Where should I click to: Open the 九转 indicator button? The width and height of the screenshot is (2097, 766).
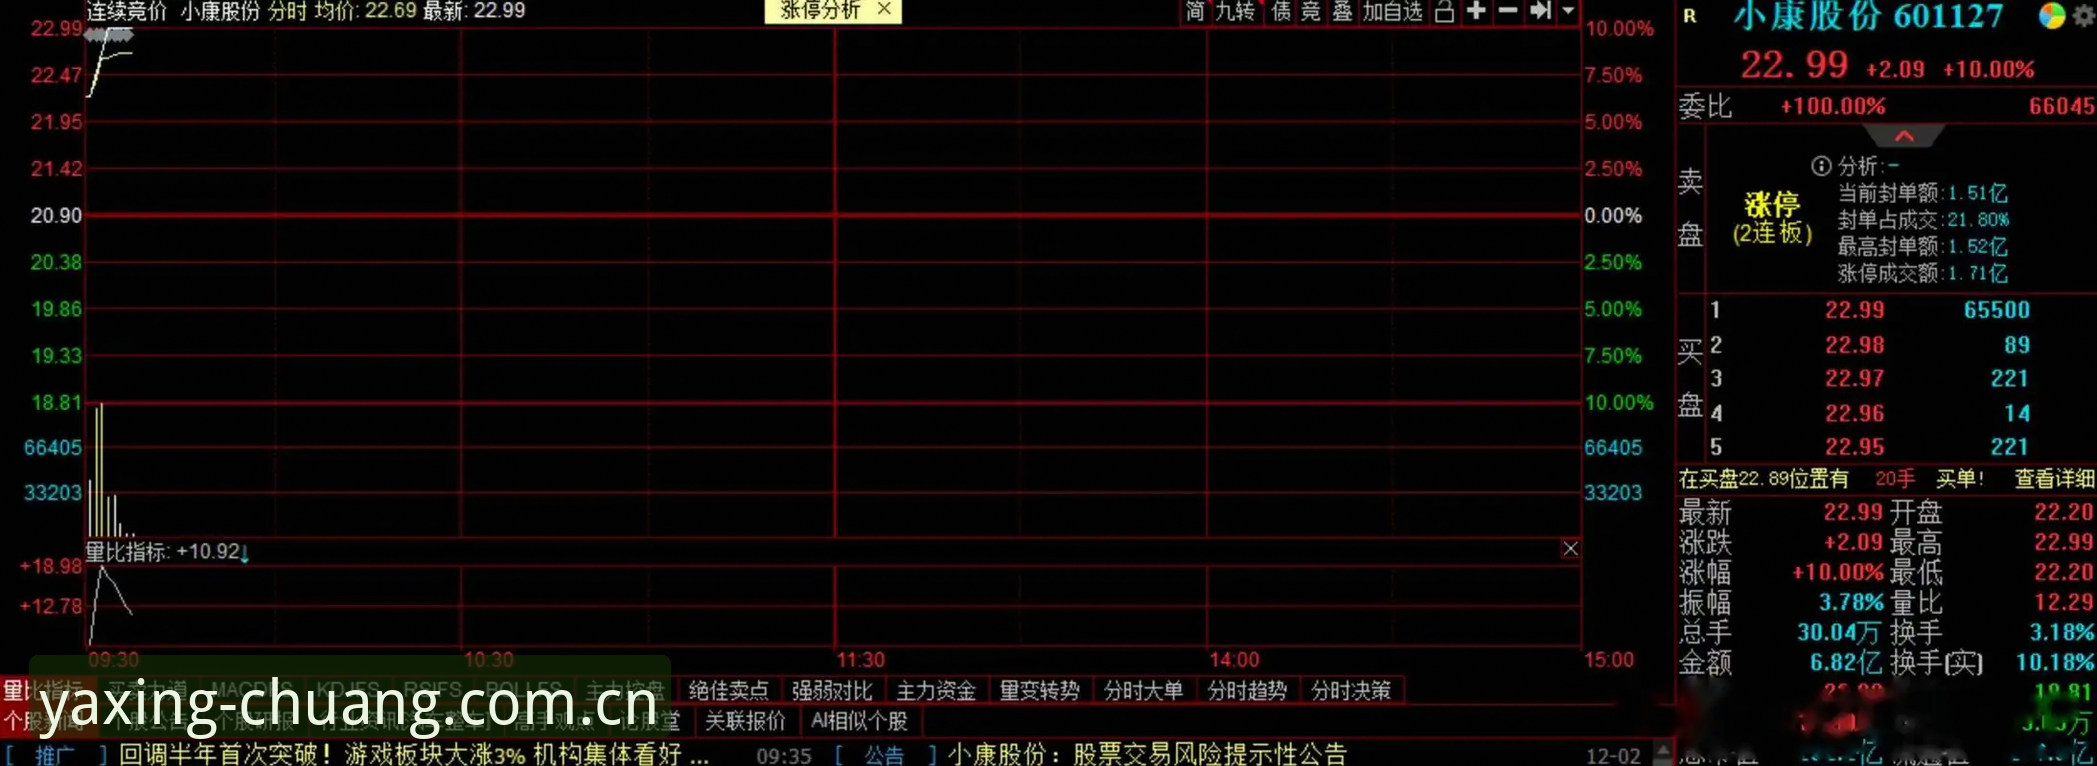1236,11
